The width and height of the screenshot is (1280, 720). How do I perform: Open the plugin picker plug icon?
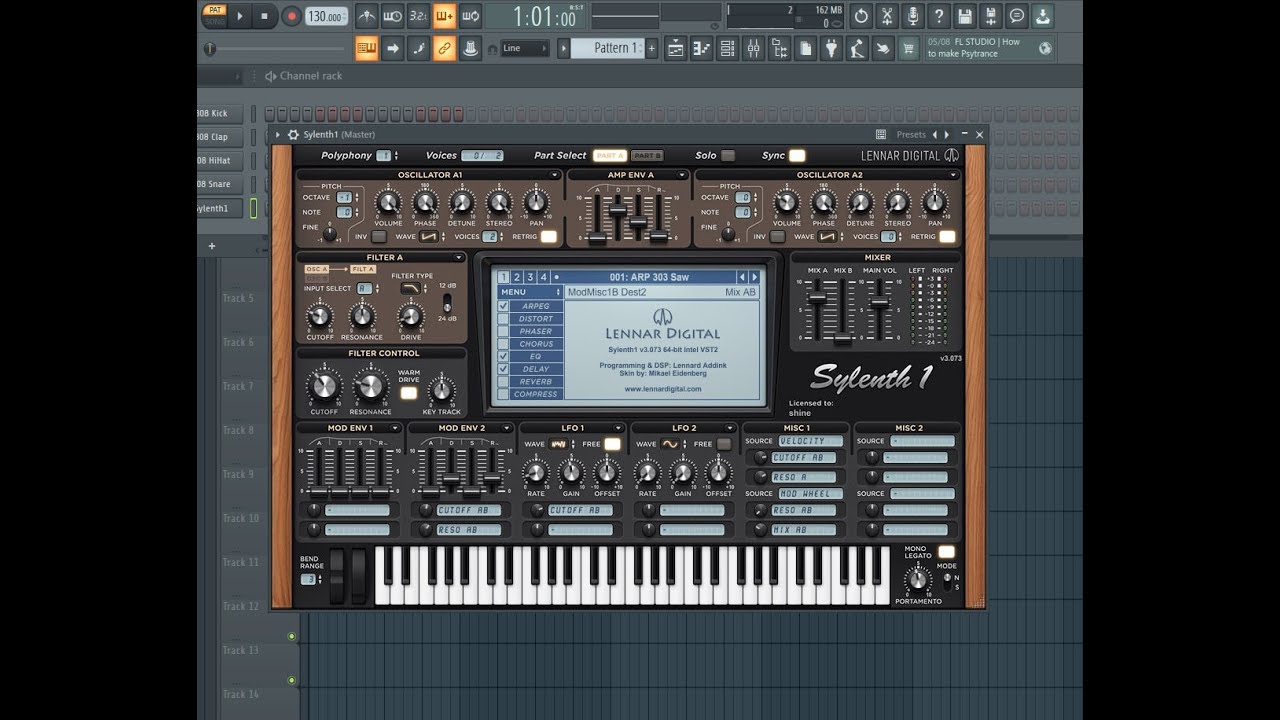tap(831, 48)
